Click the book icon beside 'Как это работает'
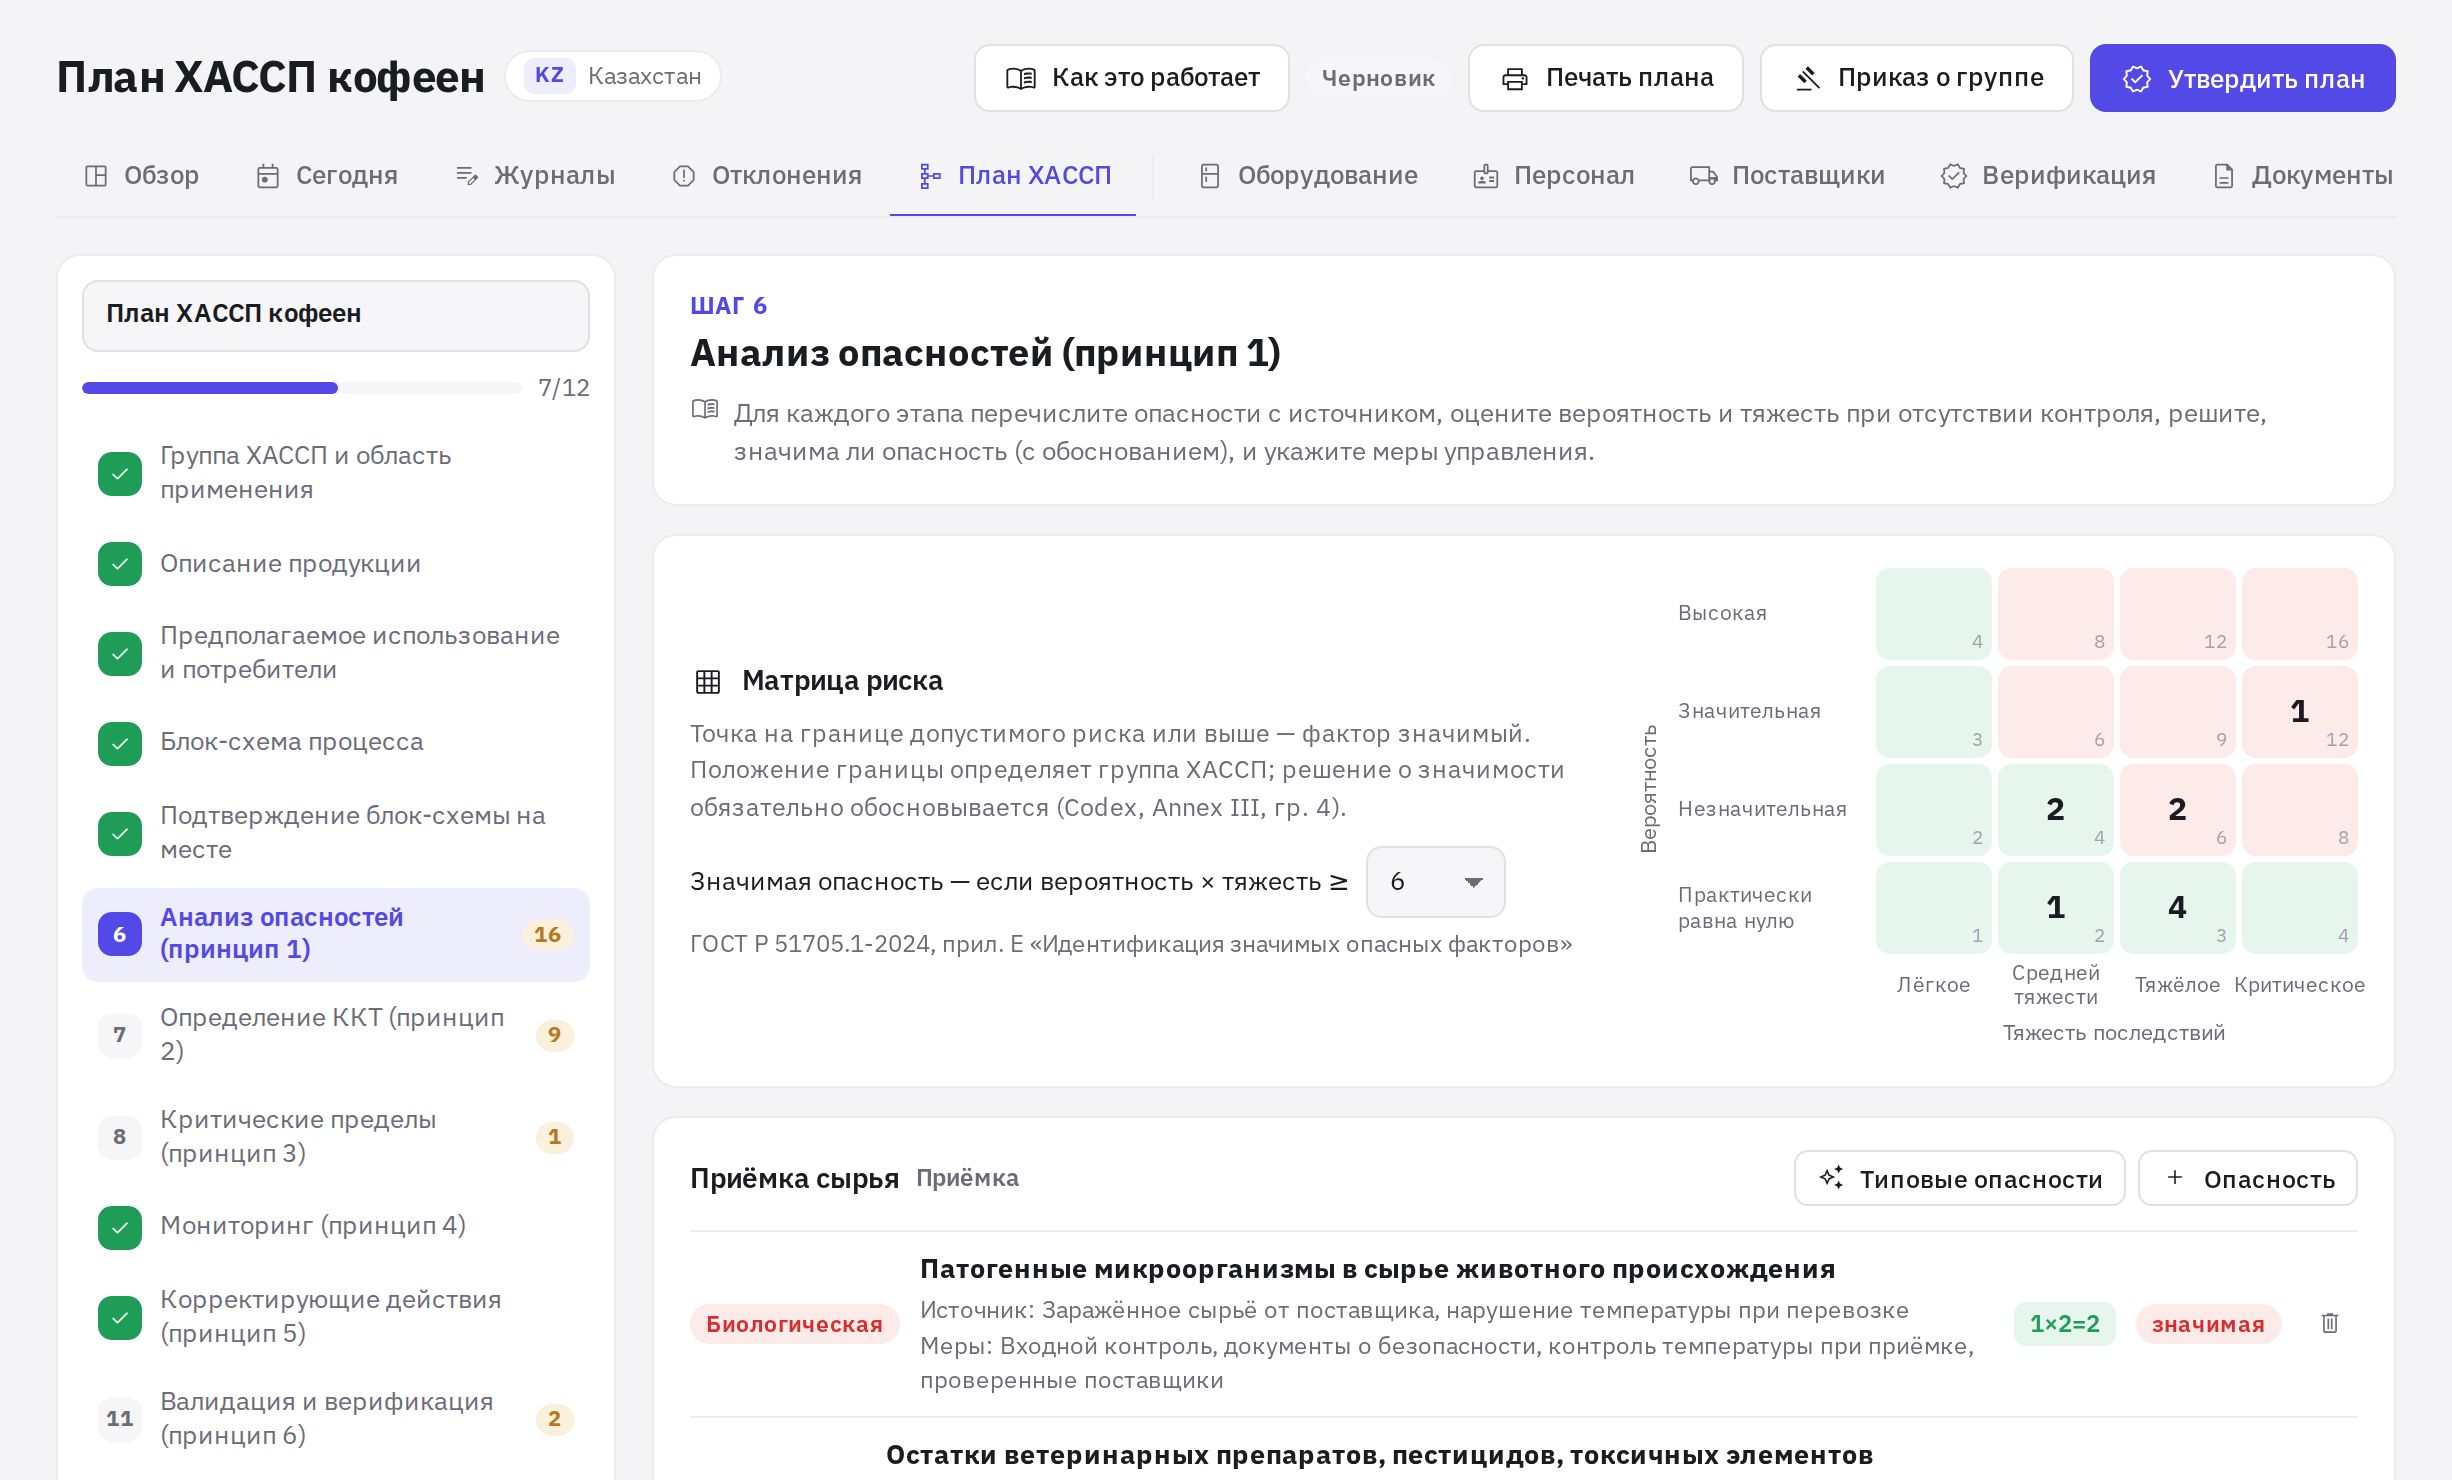2452x1480 pixels. pyautogui.click(x=1020, y=78)
